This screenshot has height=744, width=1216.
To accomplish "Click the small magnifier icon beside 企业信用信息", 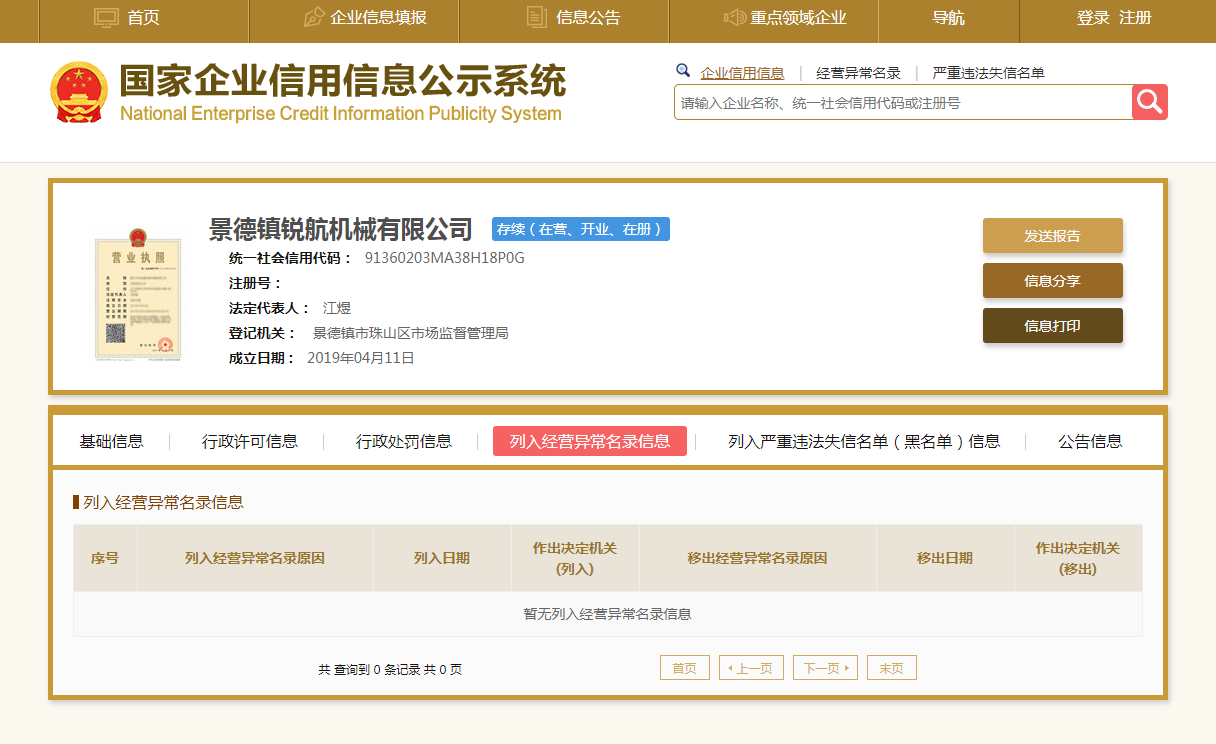I will [x=683, y=71].
